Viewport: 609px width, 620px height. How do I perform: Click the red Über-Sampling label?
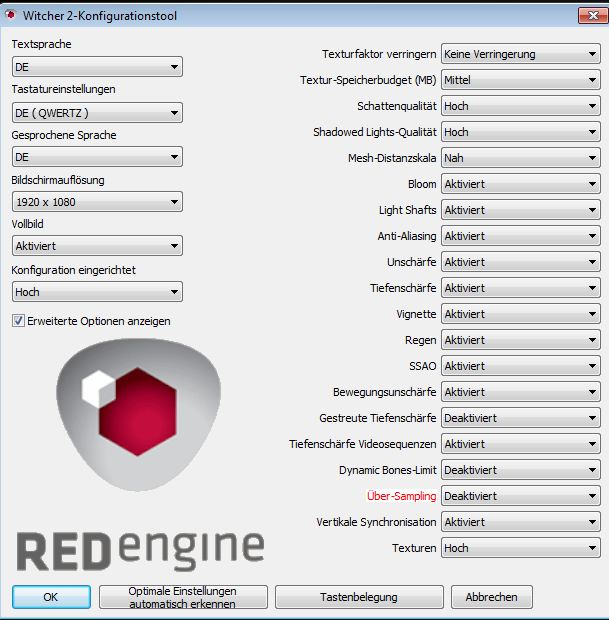click(401, 496)
